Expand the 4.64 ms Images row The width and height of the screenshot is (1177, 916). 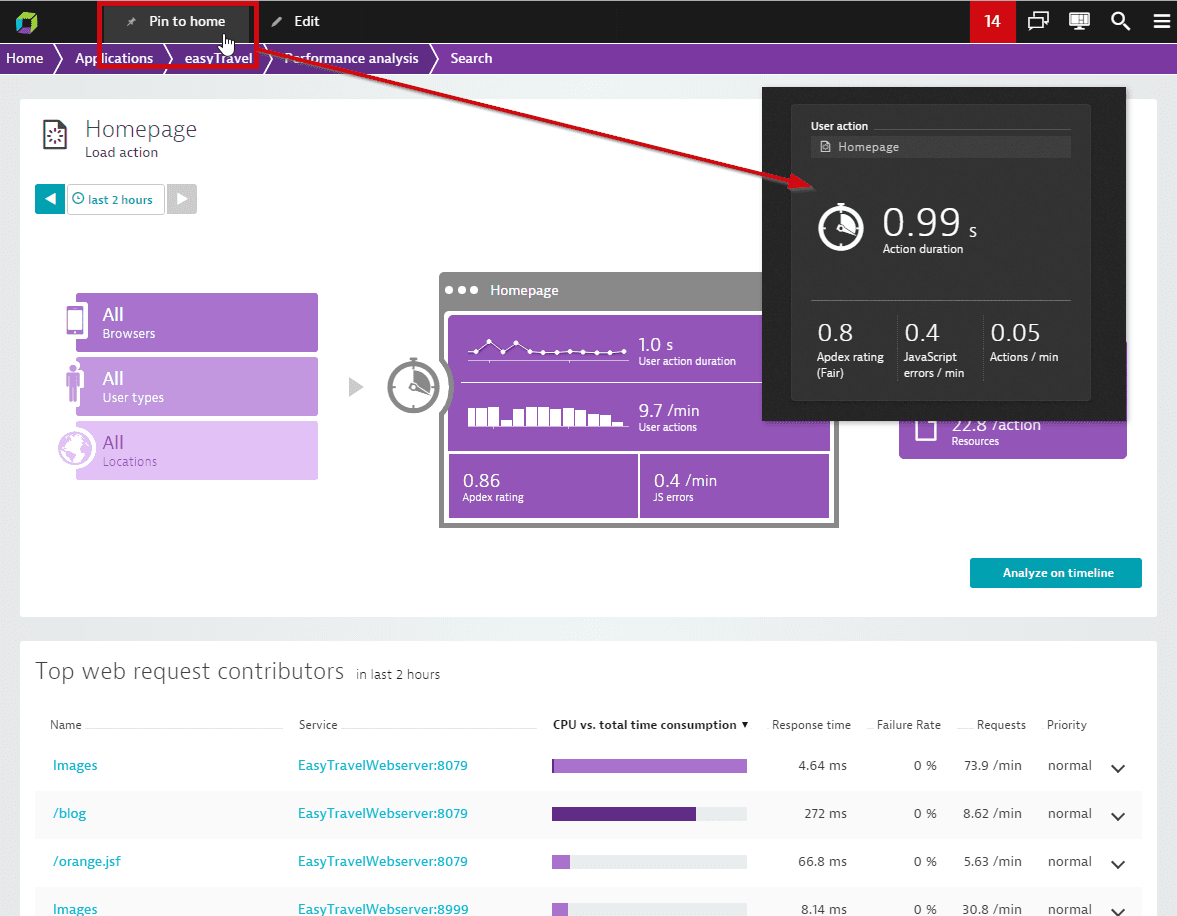[x=1118, y=768]
